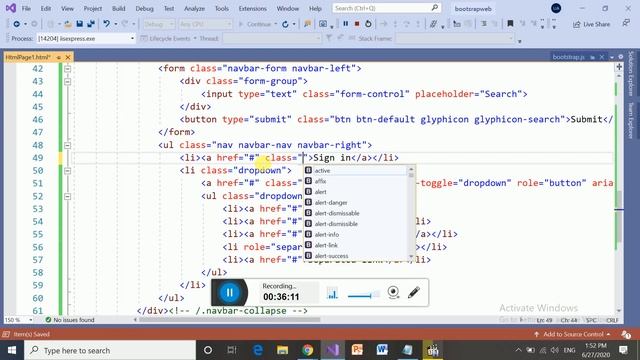Collapse the div block at line 43
640x360 pixels.
[68, 81]
